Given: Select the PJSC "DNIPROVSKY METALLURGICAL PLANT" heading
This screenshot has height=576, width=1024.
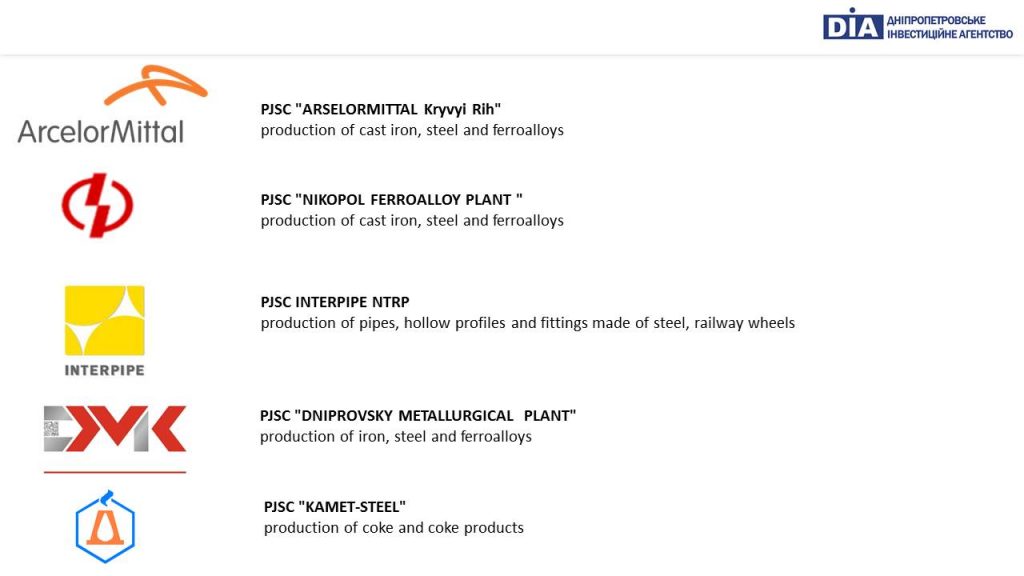Looking at the screenshot, I should 418,415.
